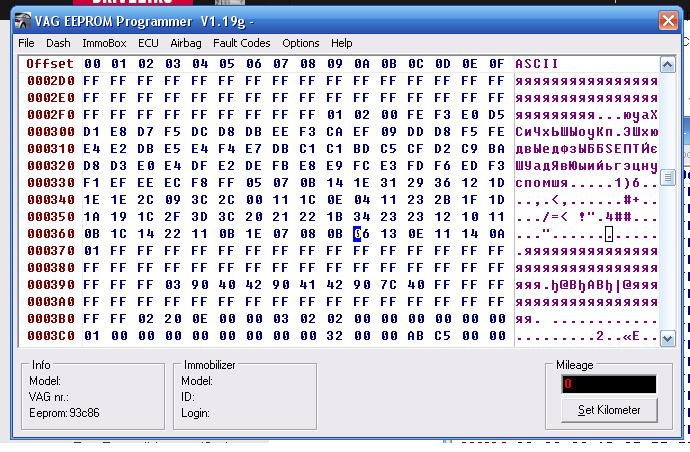
Task: Click the VAG EEPROM Programmer title bar icon
Action: click(22, 21)
